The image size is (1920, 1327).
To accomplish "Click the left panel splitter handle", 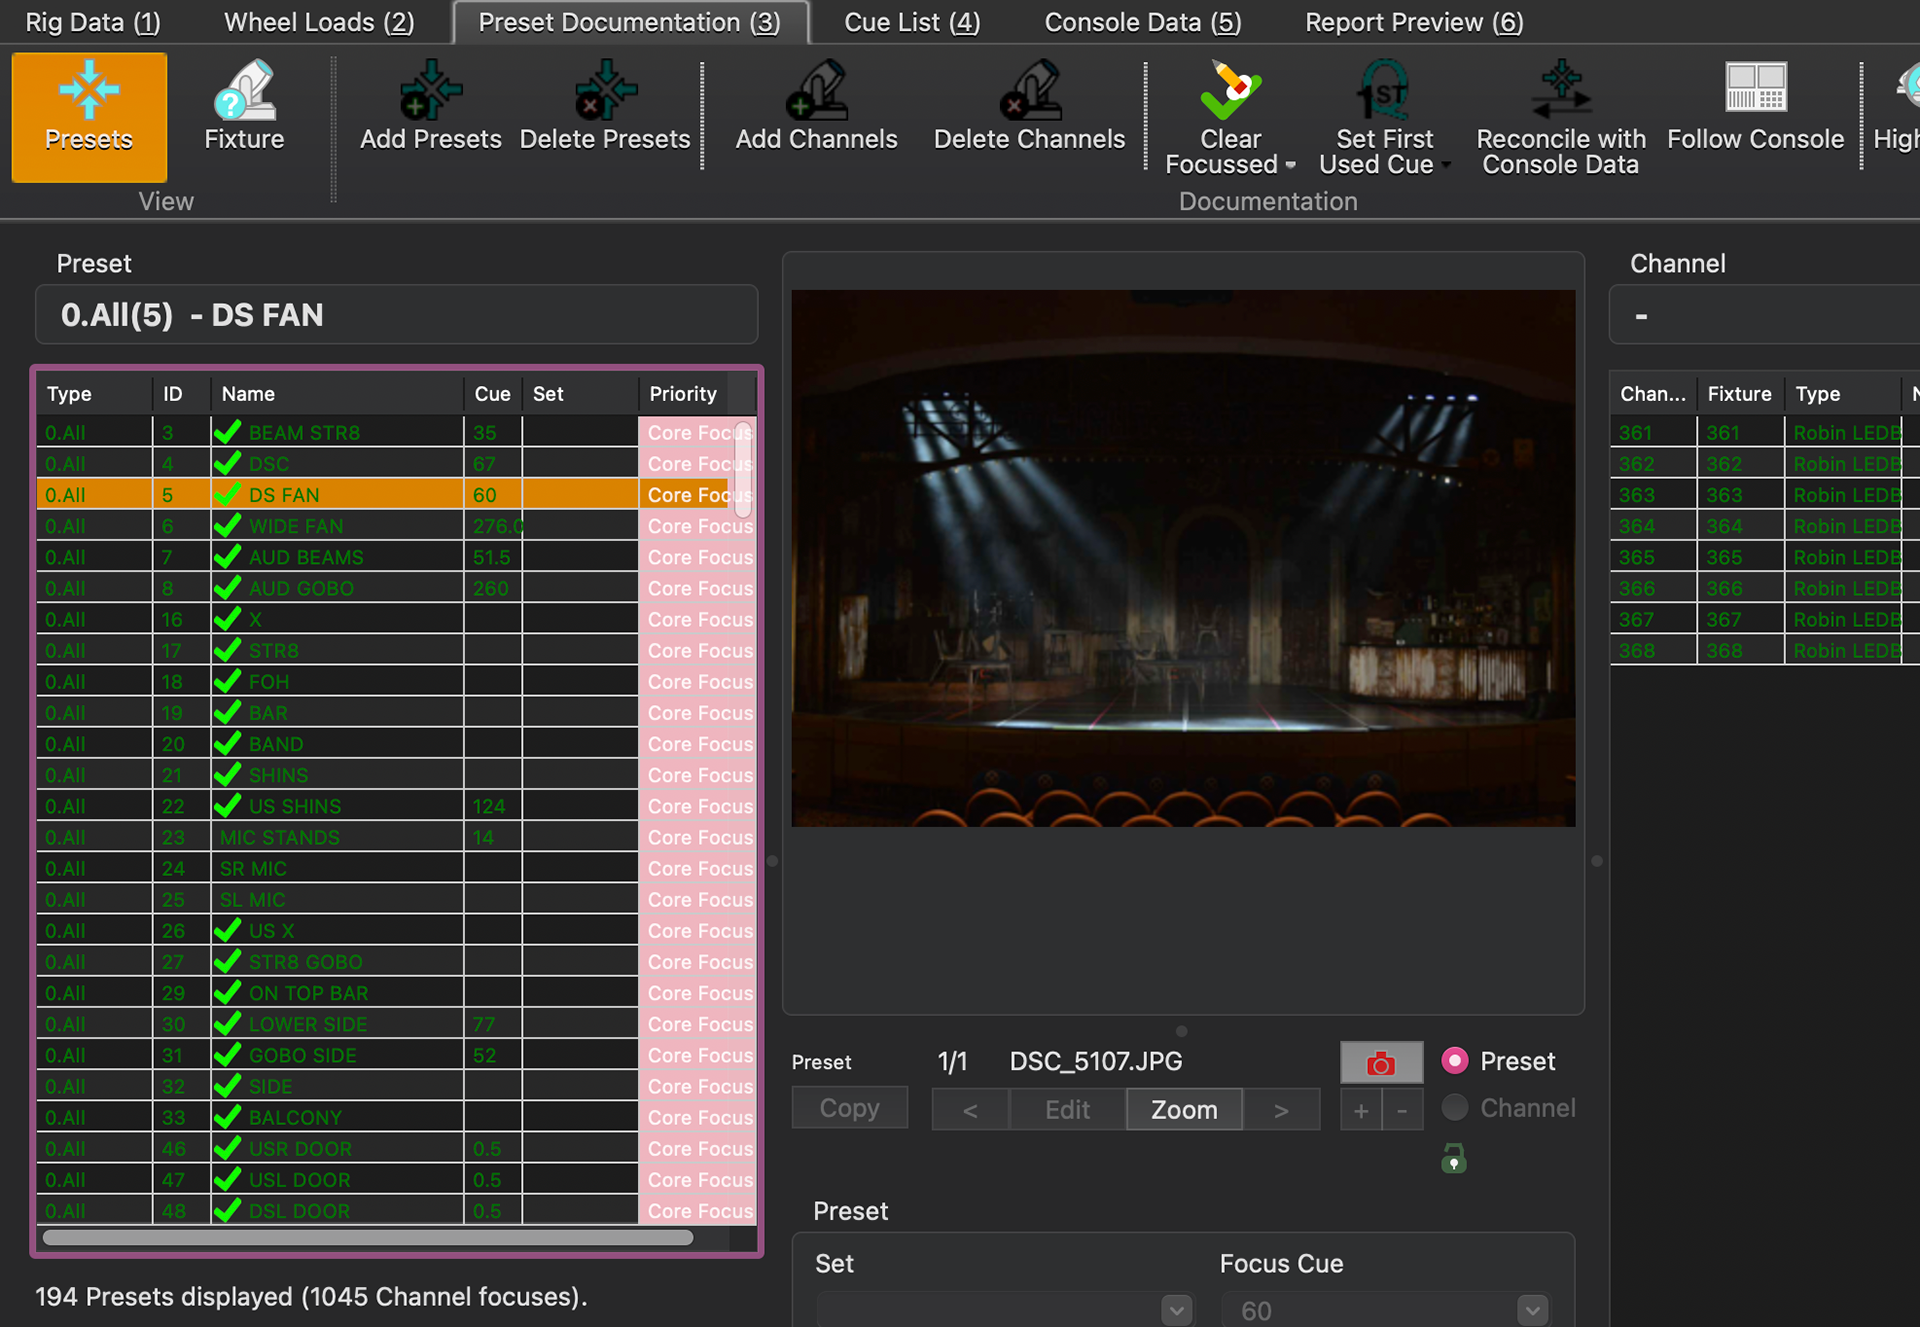I will coord(772,860).
